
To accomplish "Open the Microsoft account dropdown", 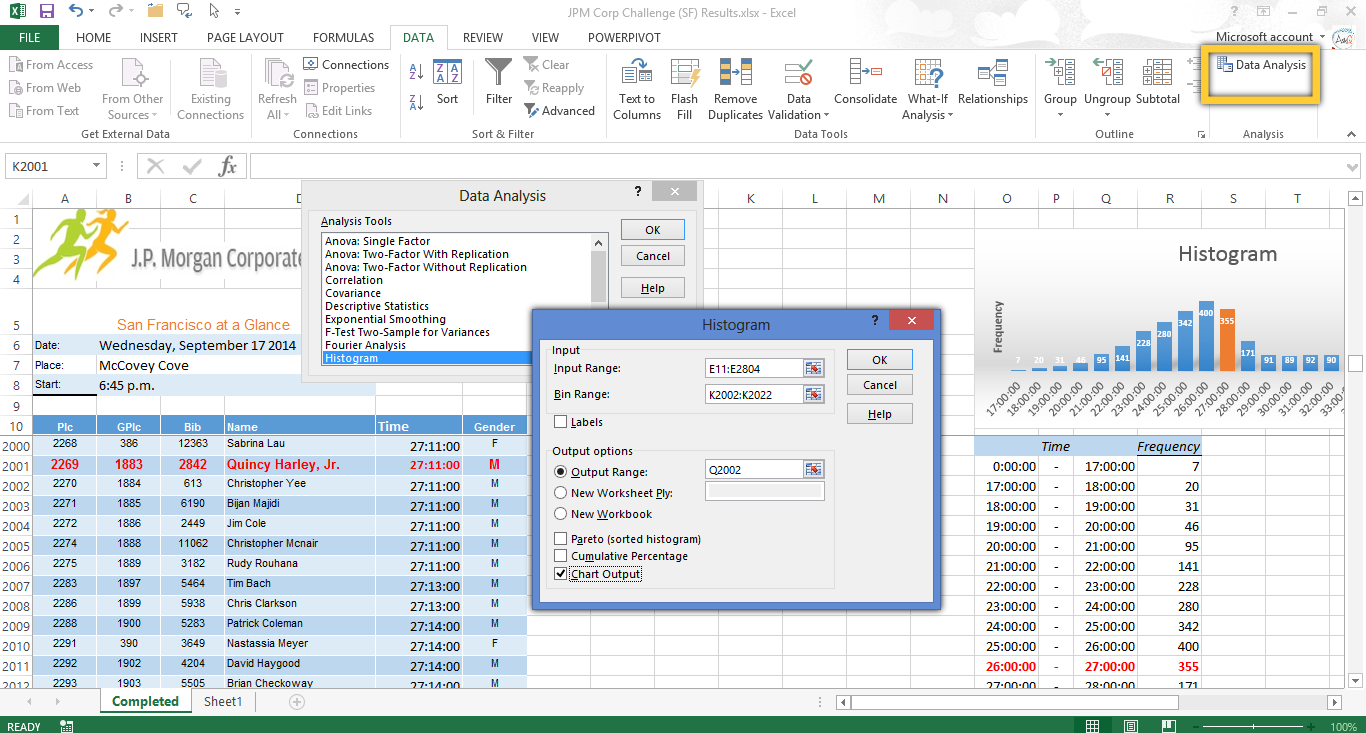I will [x=1323, y=37].
